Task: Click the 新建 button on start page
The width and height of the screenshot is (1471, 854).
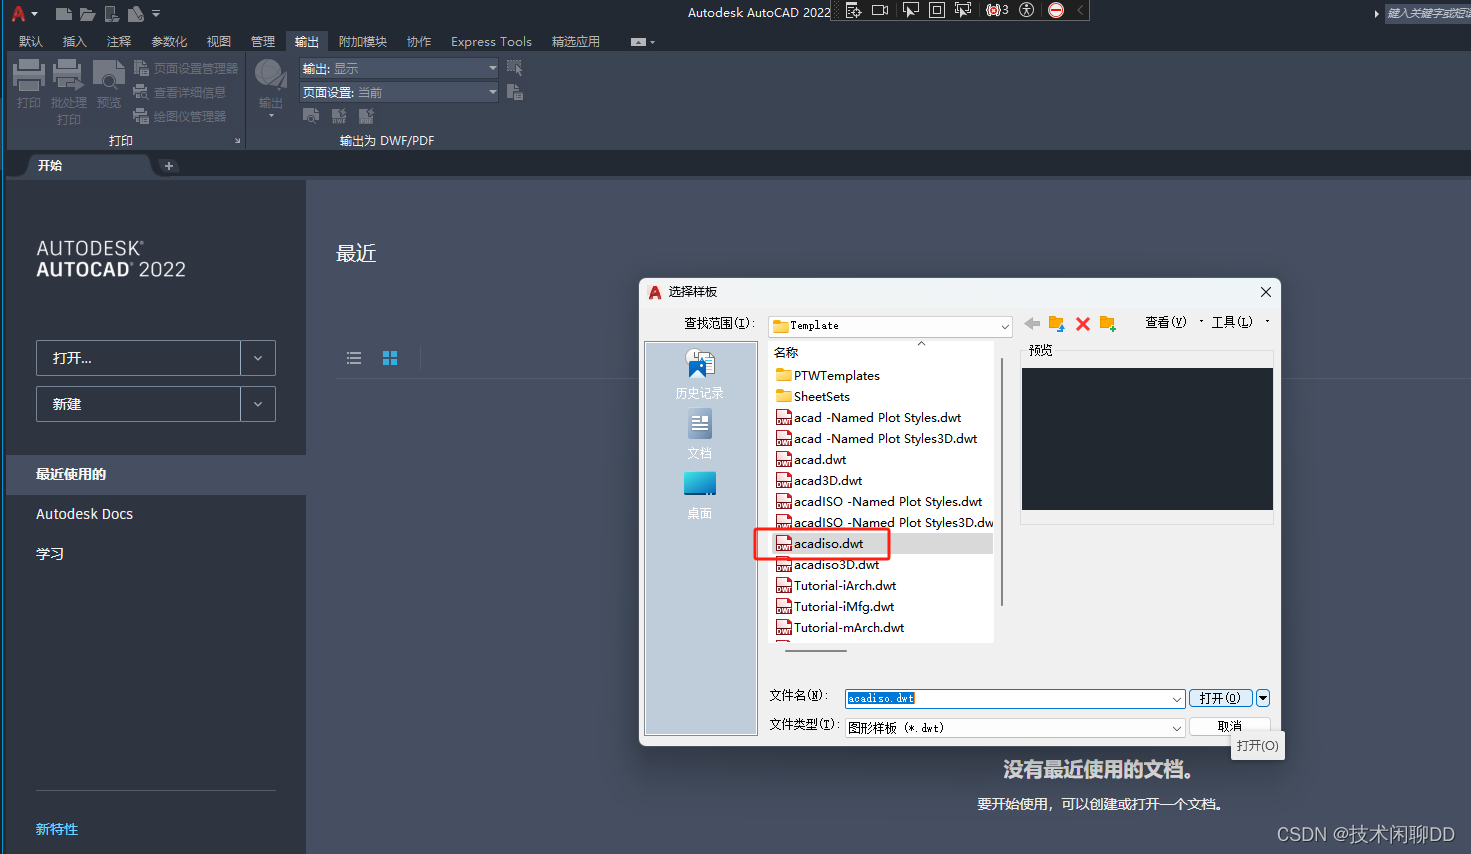Action: click(x=138, y=404)
